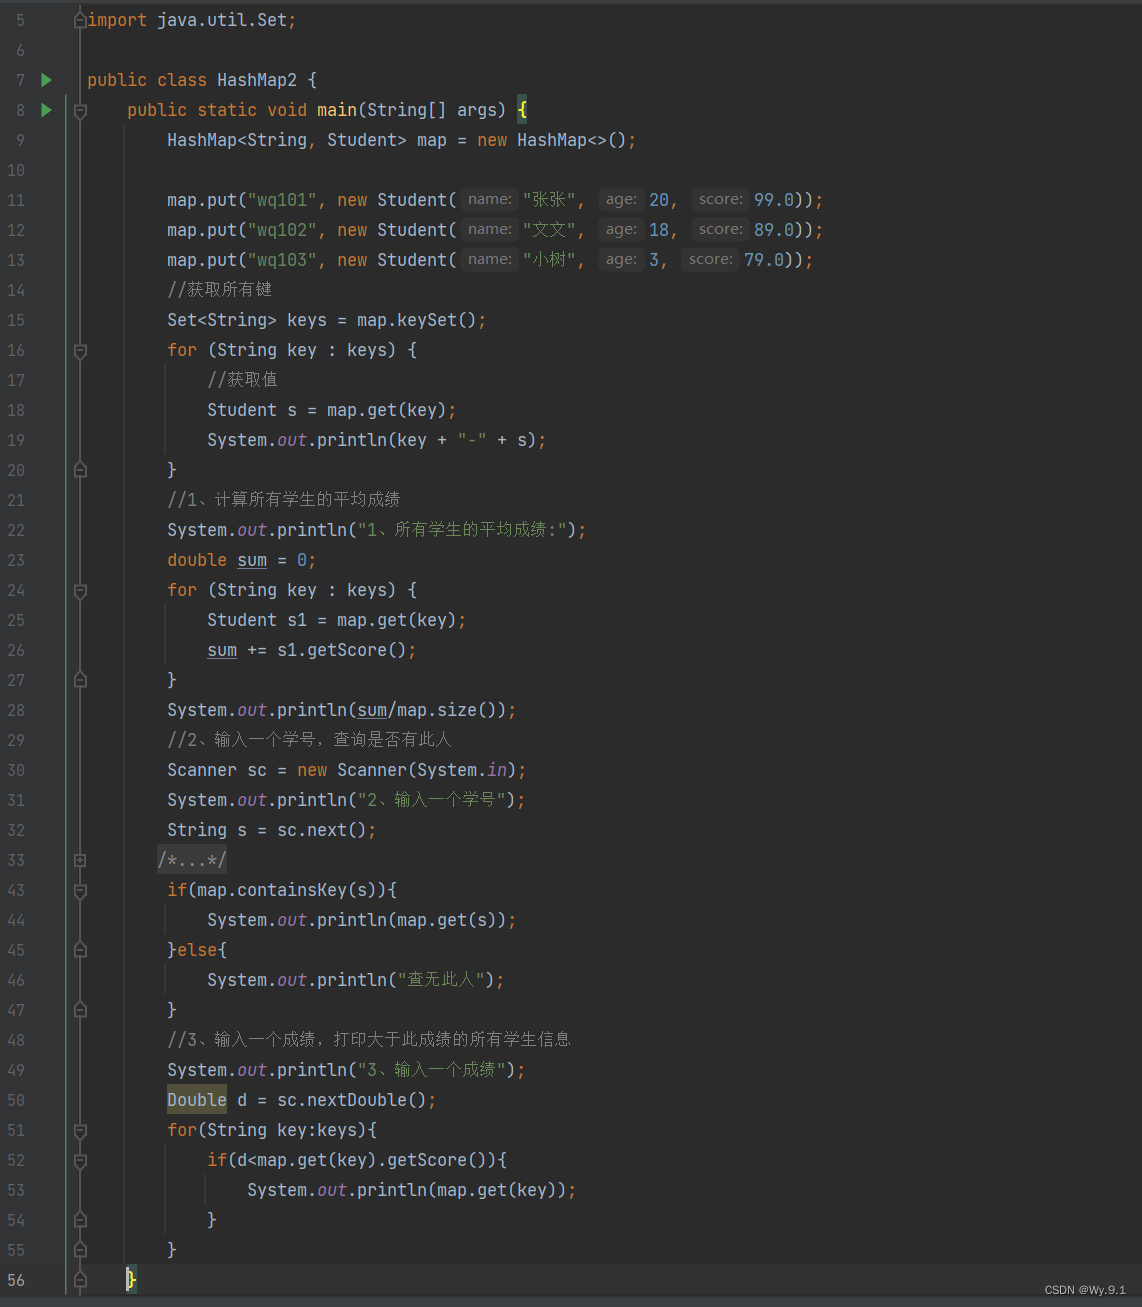Click the else fold marker on line 45
1142x1307 pixels.
click(80, 950)
